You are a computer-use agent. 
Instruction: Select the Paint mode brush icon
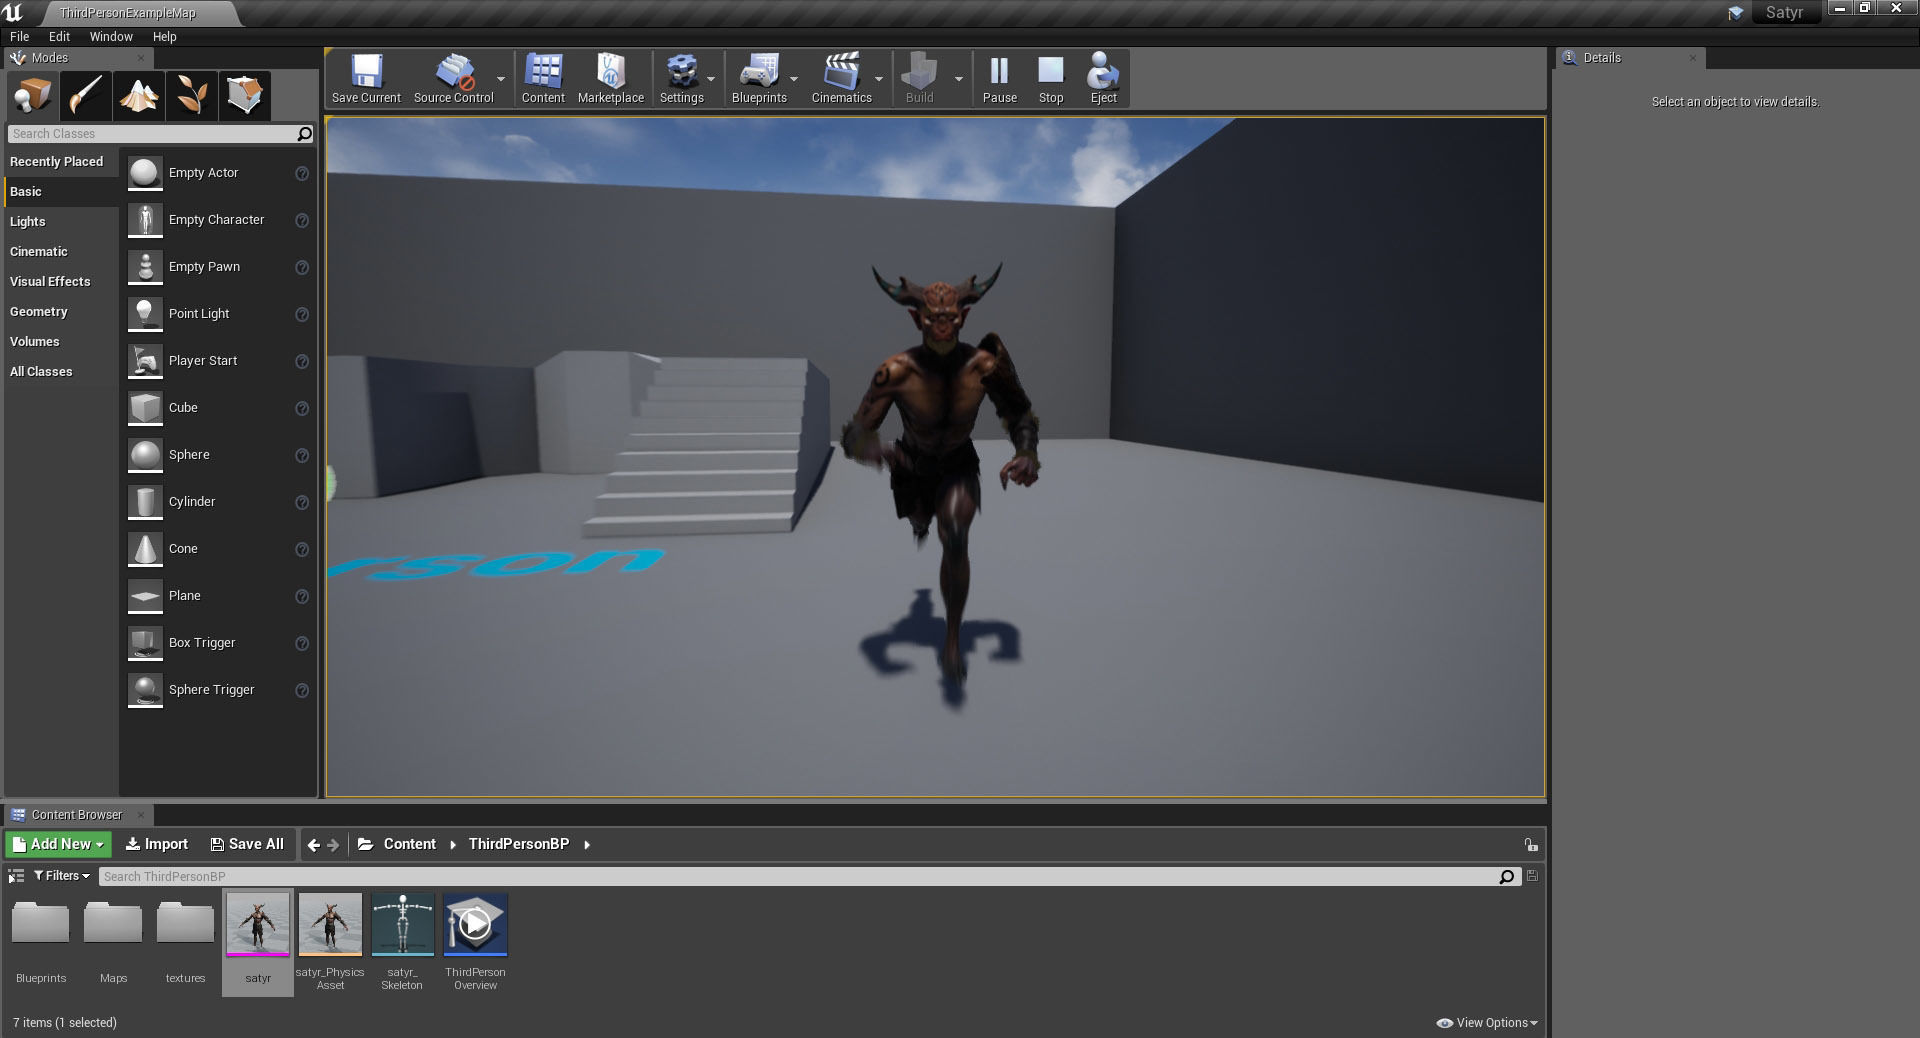(86, 96)
